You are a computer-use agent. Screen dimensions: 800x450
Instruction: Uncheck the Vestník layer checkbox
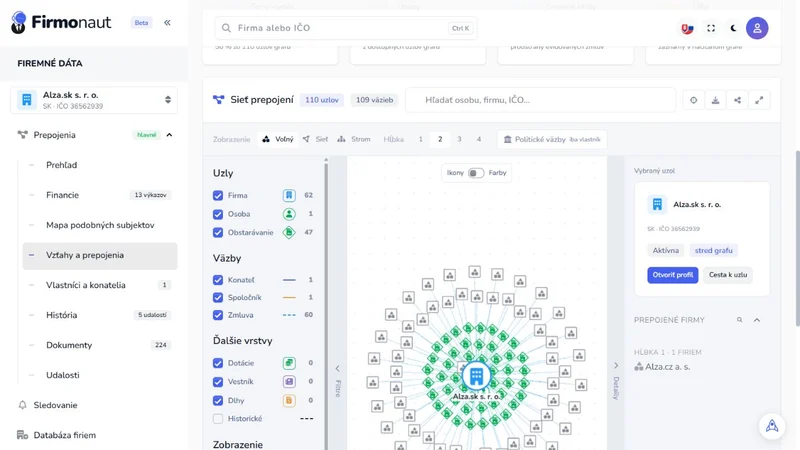pos(218,382)
